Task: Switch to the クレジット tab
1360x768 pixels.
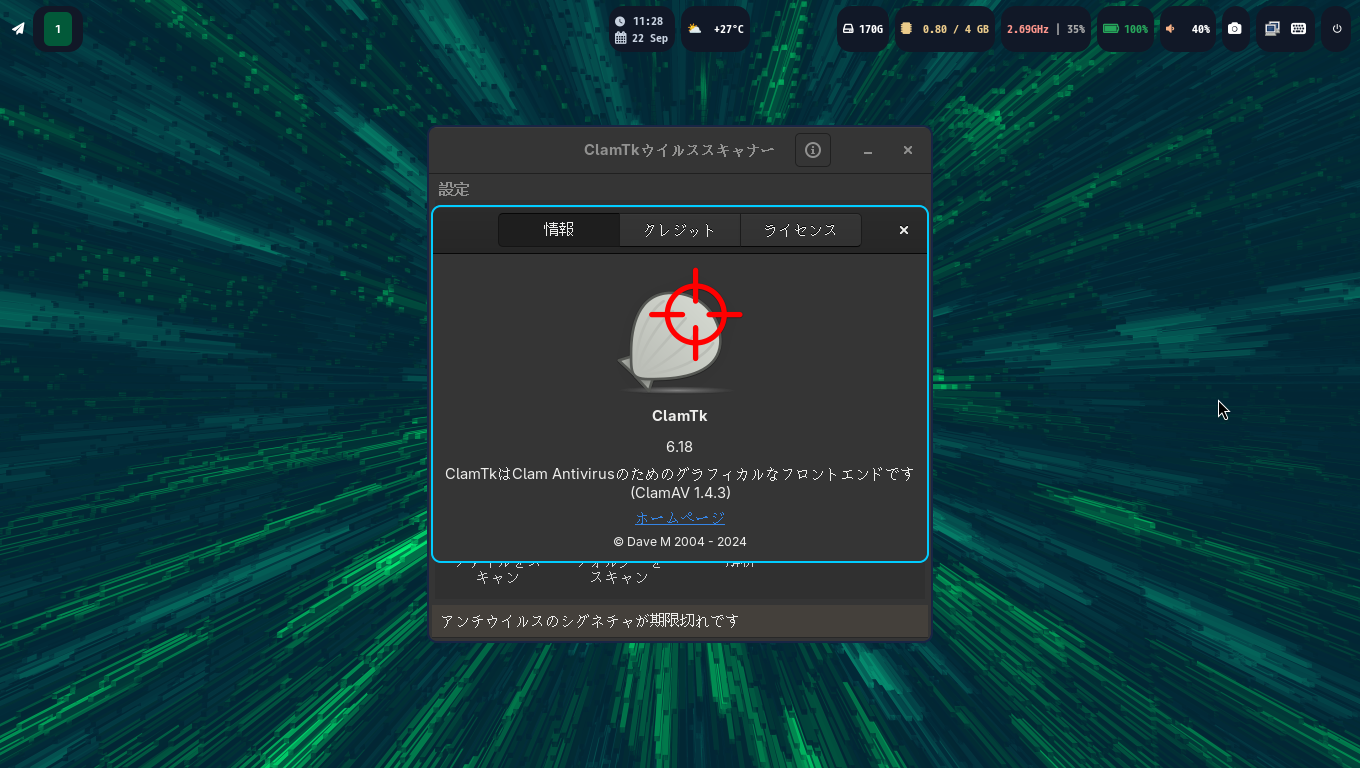Action: coord(680,230)
